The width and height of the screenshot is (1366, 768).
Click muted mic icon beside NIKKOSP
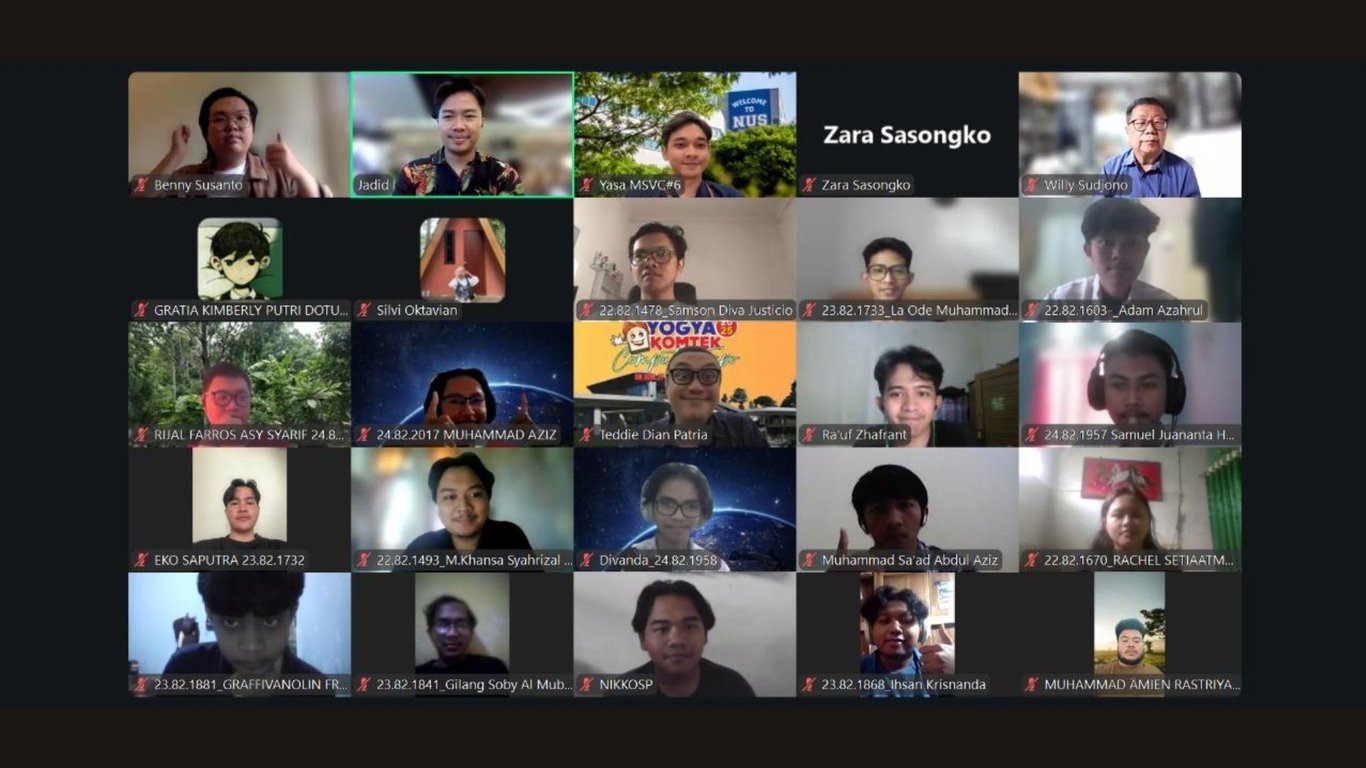point(587,685)
